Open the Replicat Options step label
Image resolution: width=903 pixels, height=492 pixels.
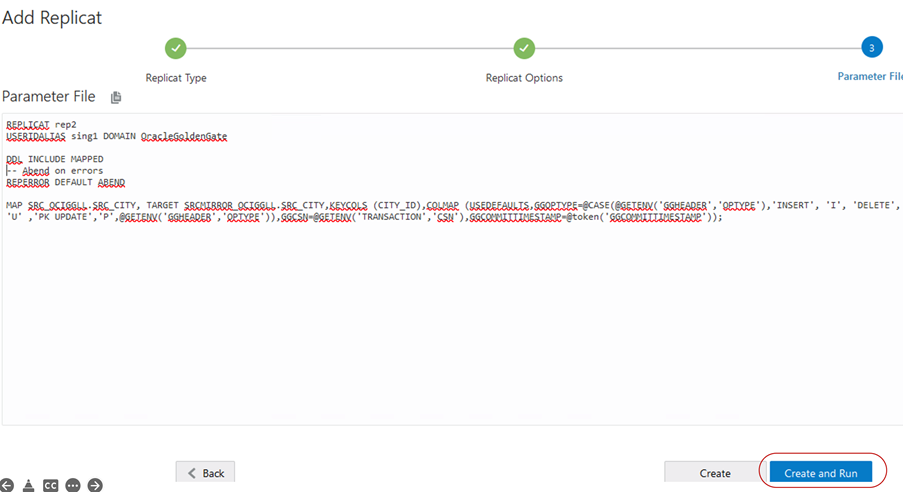pos(524,78)
